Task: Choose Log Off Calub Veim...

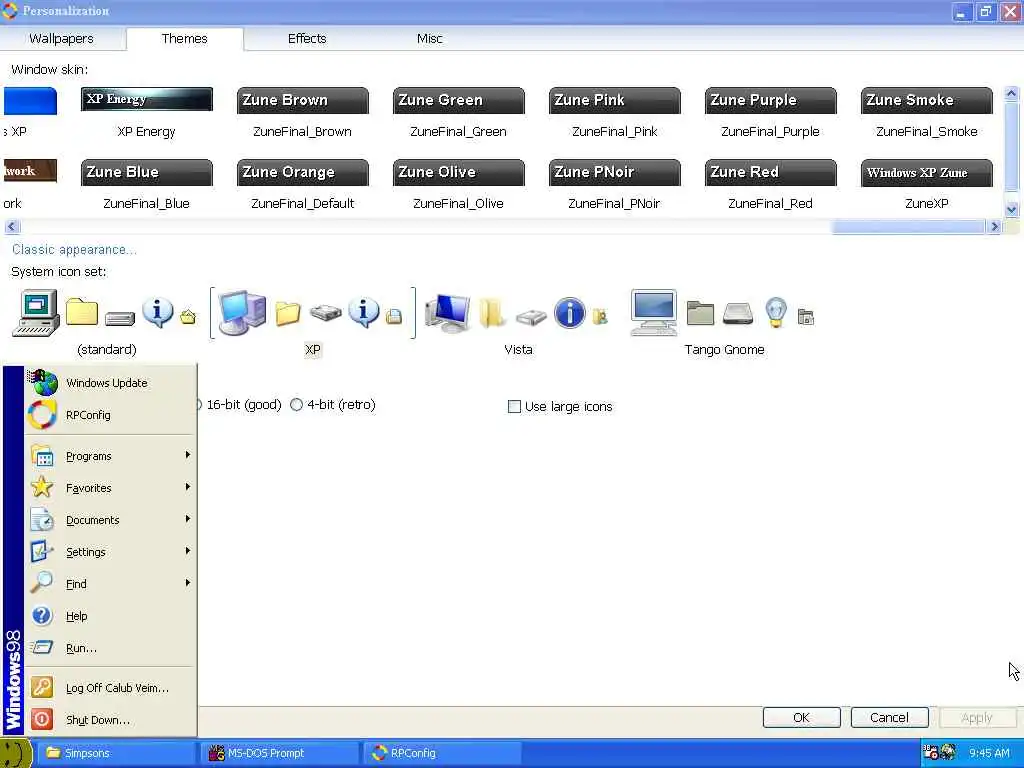Action: pos(111,688)
